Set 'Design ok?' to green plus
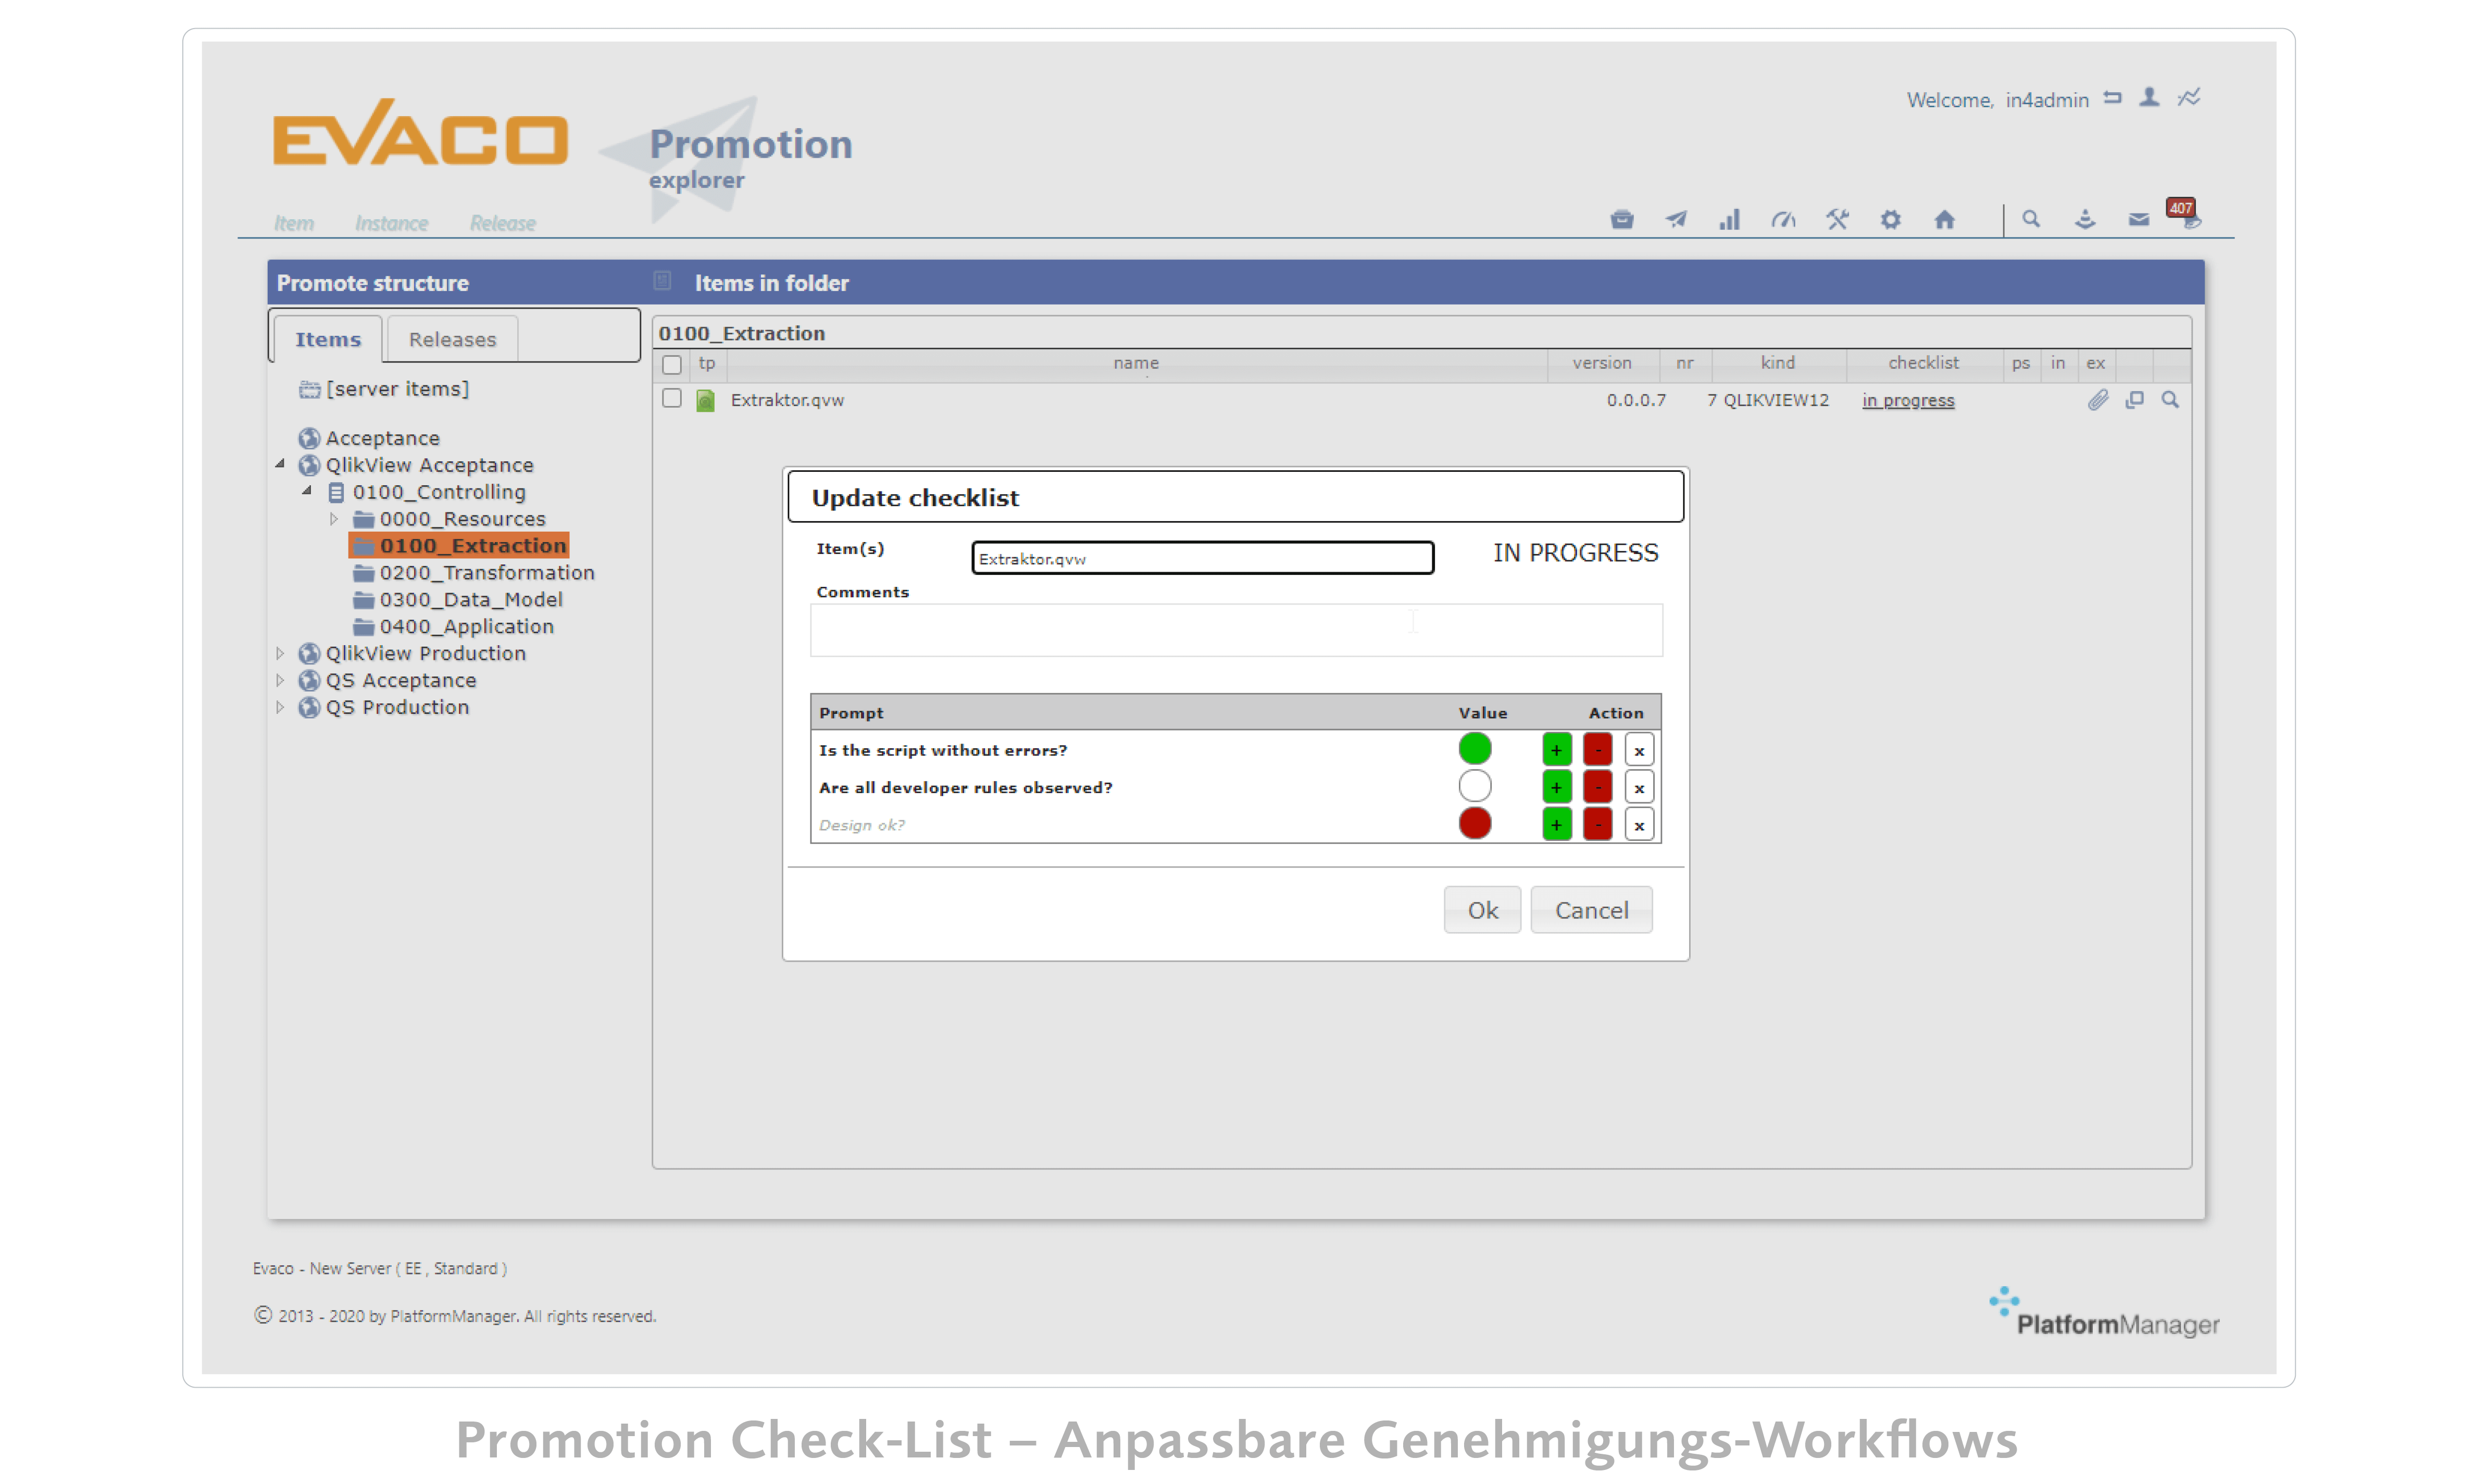This screenshot has height=1484, width=2474. click(x=1556, y=824)
